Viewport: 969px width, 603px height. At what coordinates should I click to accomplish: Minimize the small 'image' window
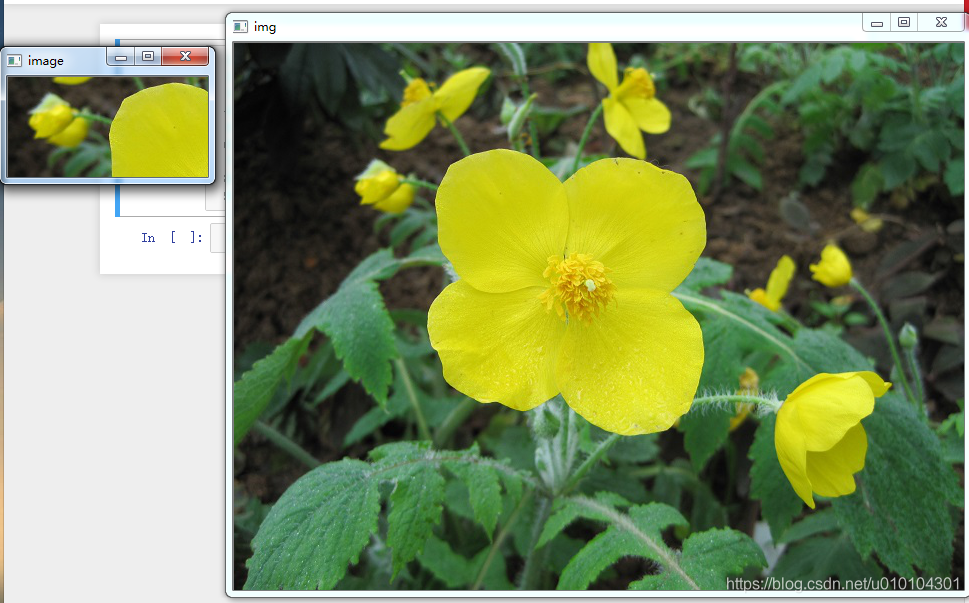[x=121, y=57]
